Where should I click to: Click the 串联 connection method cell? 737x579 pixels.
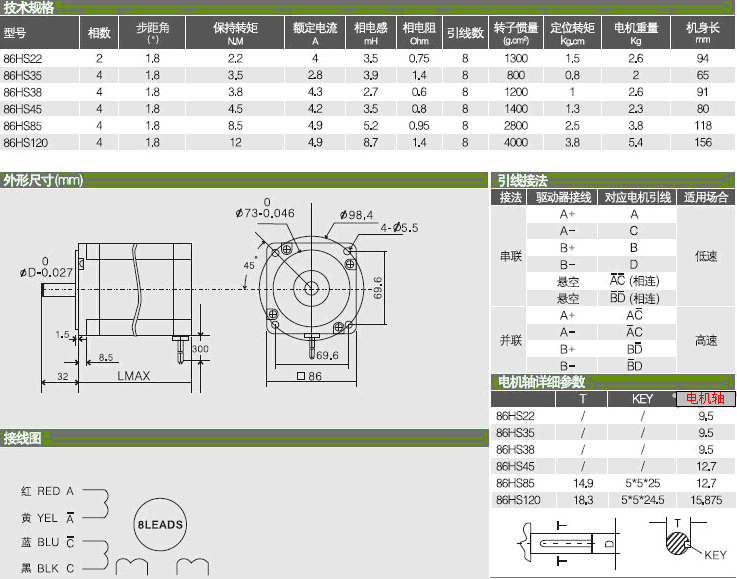coord(510,256)
